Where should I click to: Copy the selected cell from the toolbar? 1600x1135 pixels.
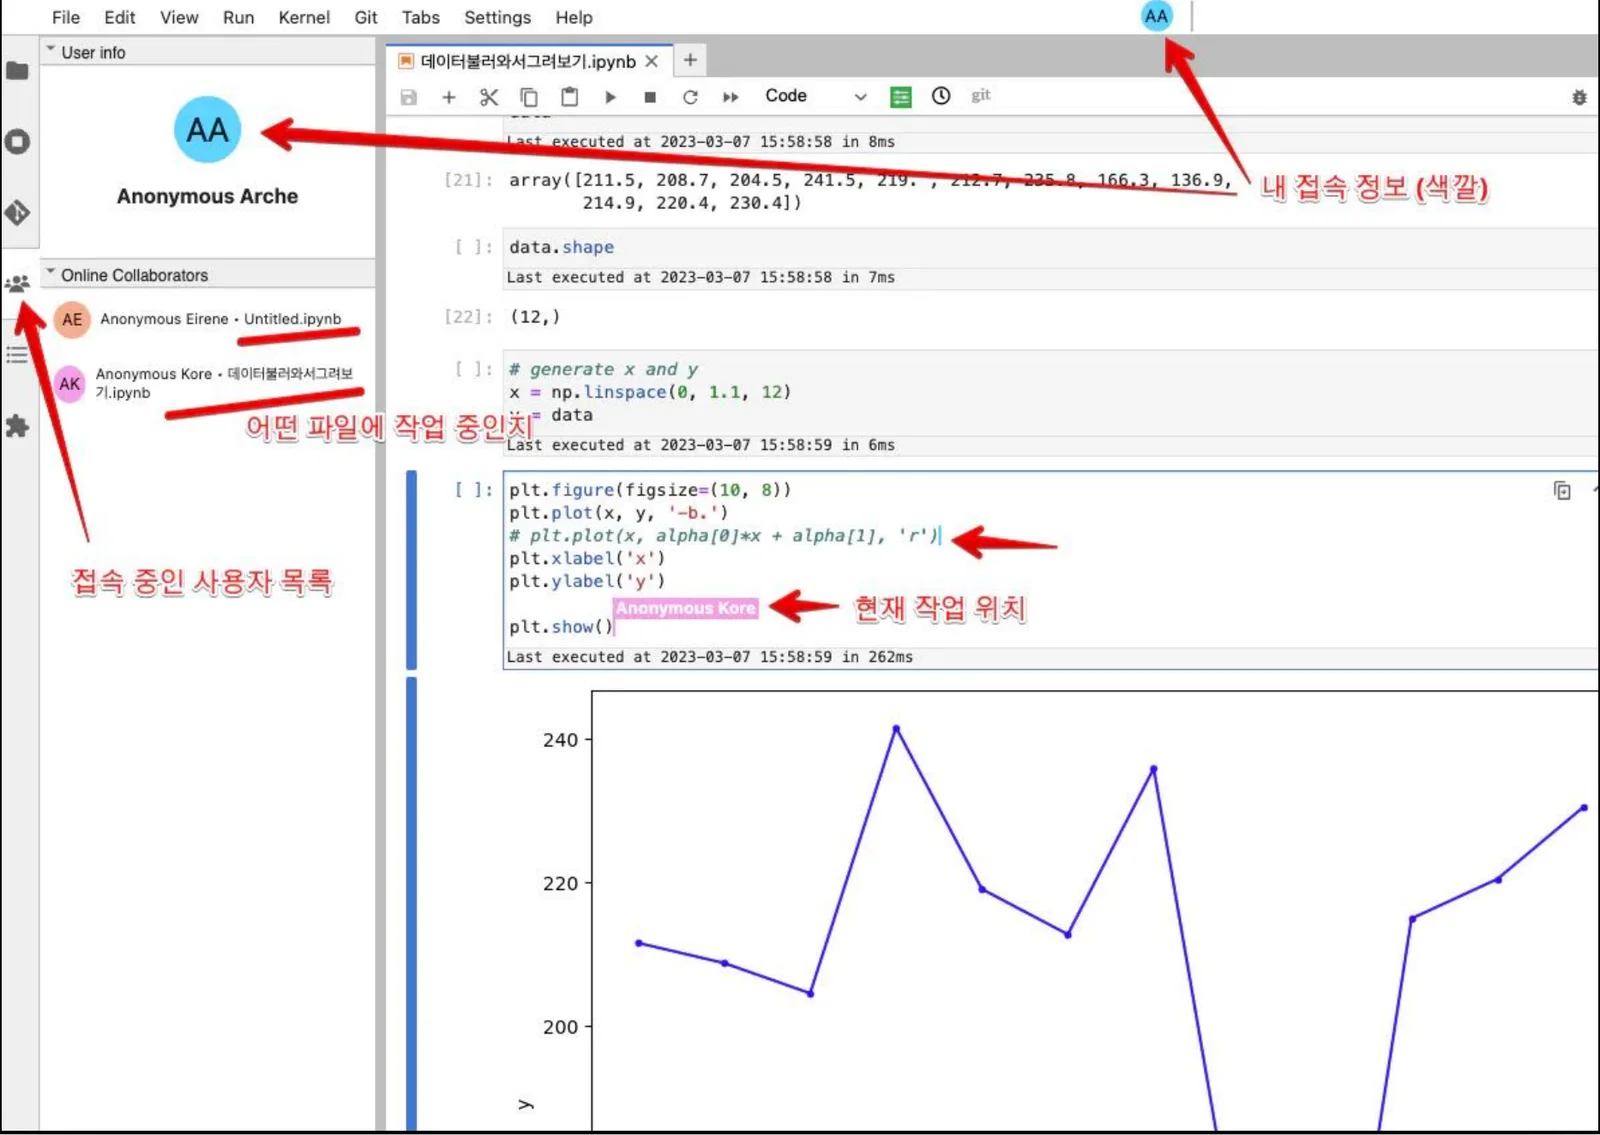[529, 97]
